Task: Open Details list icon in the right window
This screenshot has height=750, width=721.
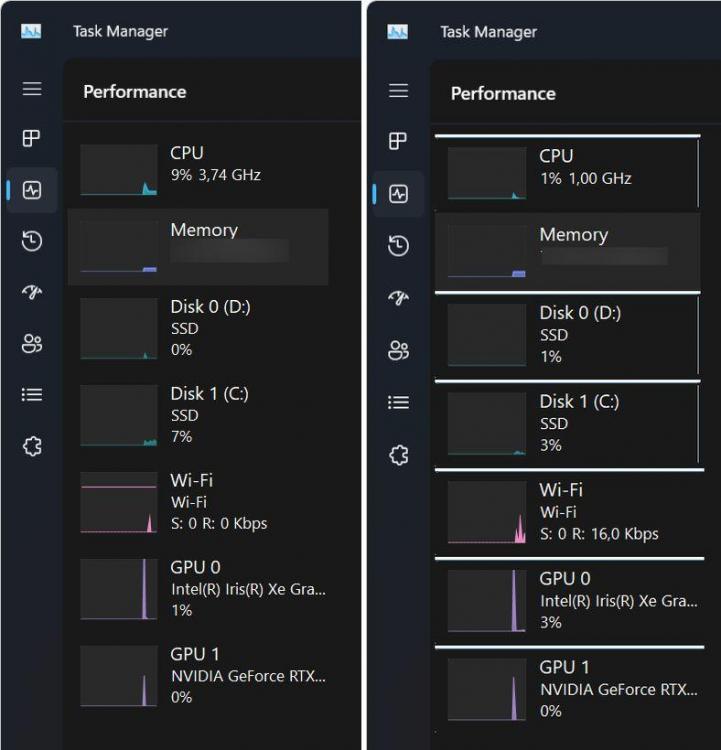Action: [x=399, y=402]
